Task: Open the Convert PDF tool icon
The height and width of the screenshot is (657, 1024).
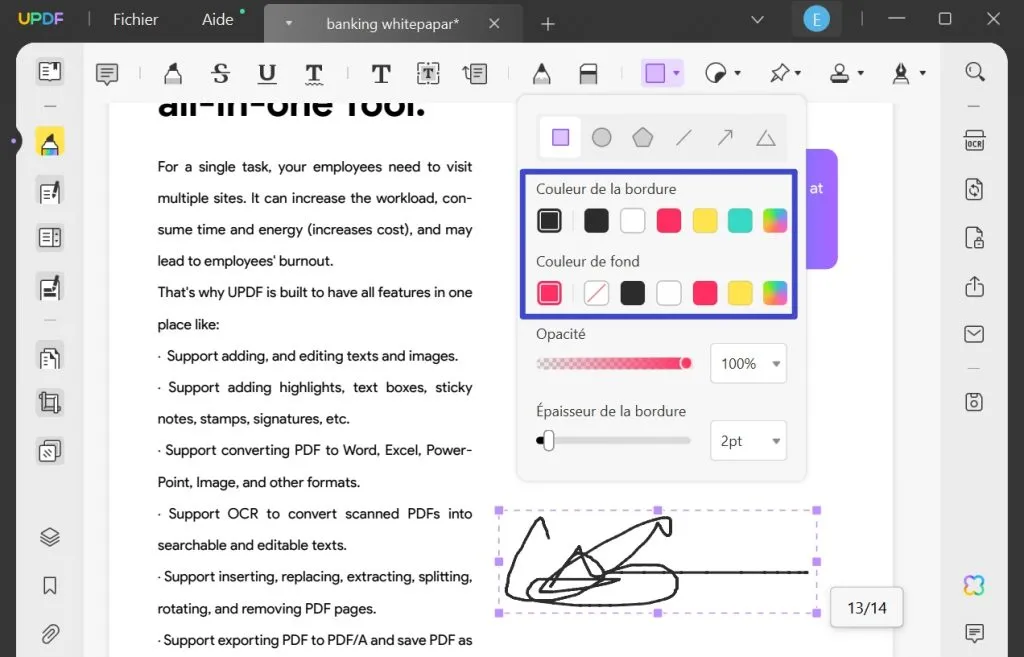Action: [x=974, y=189]
